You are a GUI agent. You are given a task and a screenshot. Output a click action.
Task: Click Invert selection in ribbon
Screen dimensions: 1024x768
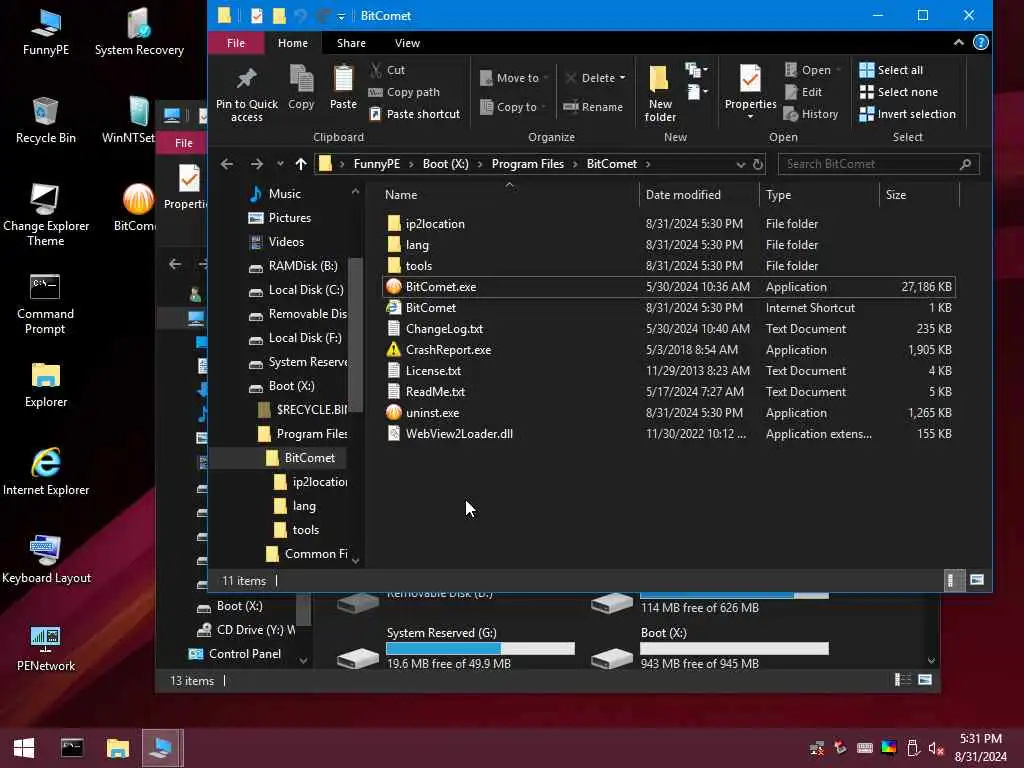(908, 114)
